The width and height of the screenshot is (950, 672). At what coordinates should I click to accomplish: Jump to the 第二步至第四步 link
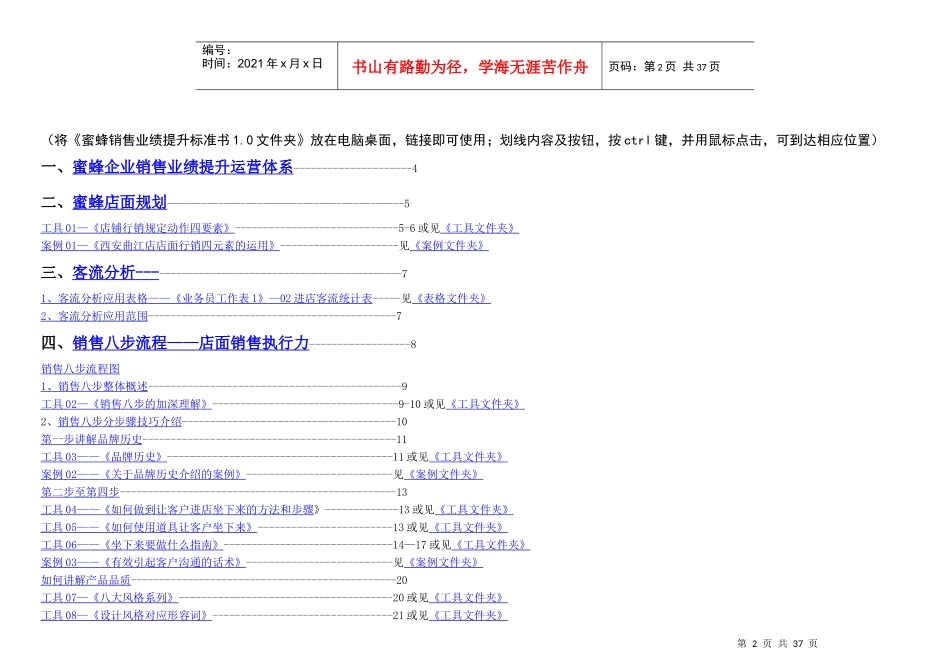coord(81,492)
